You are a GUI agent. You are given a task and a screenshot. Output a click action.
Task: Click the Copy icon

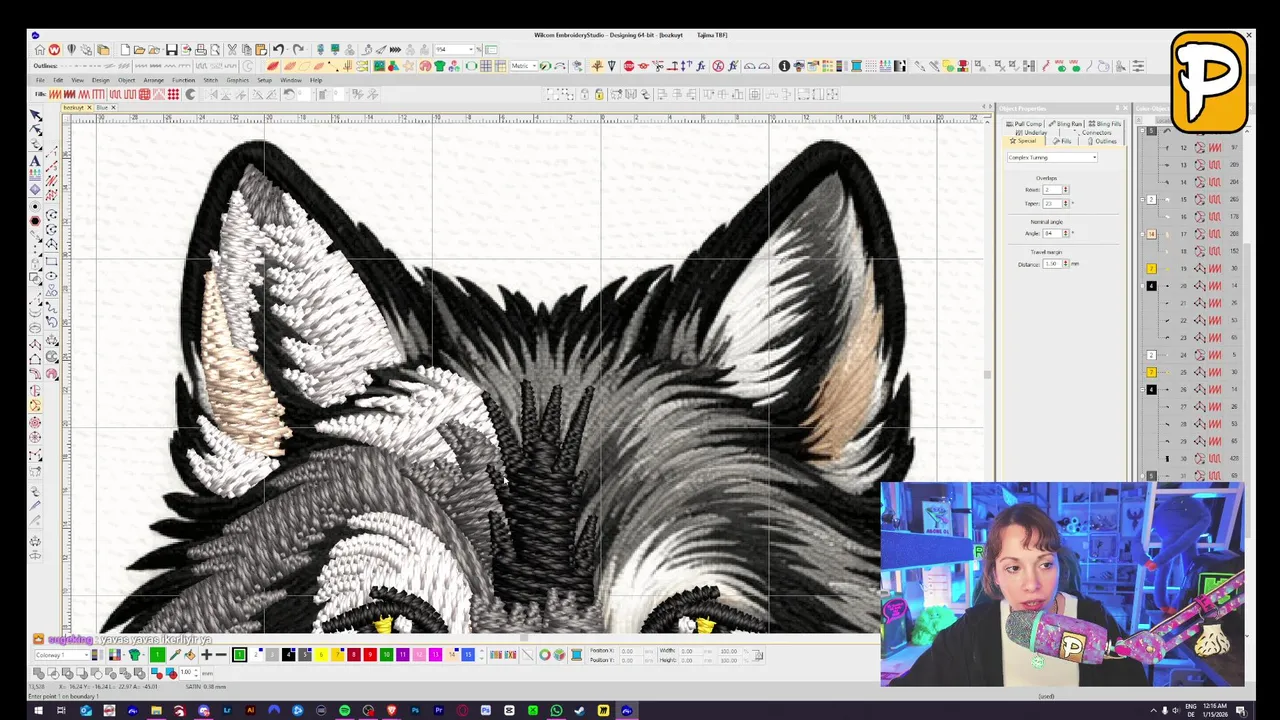point(246,50)
